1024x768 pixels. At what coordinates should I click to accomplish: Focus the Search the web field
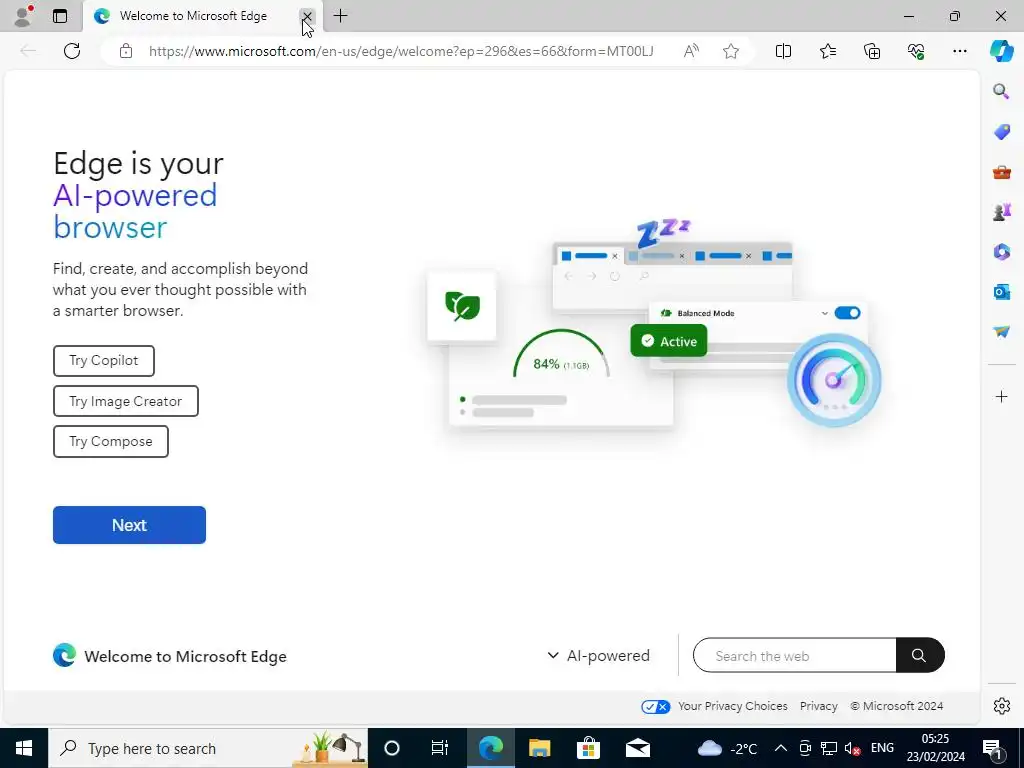click(794, 656)
